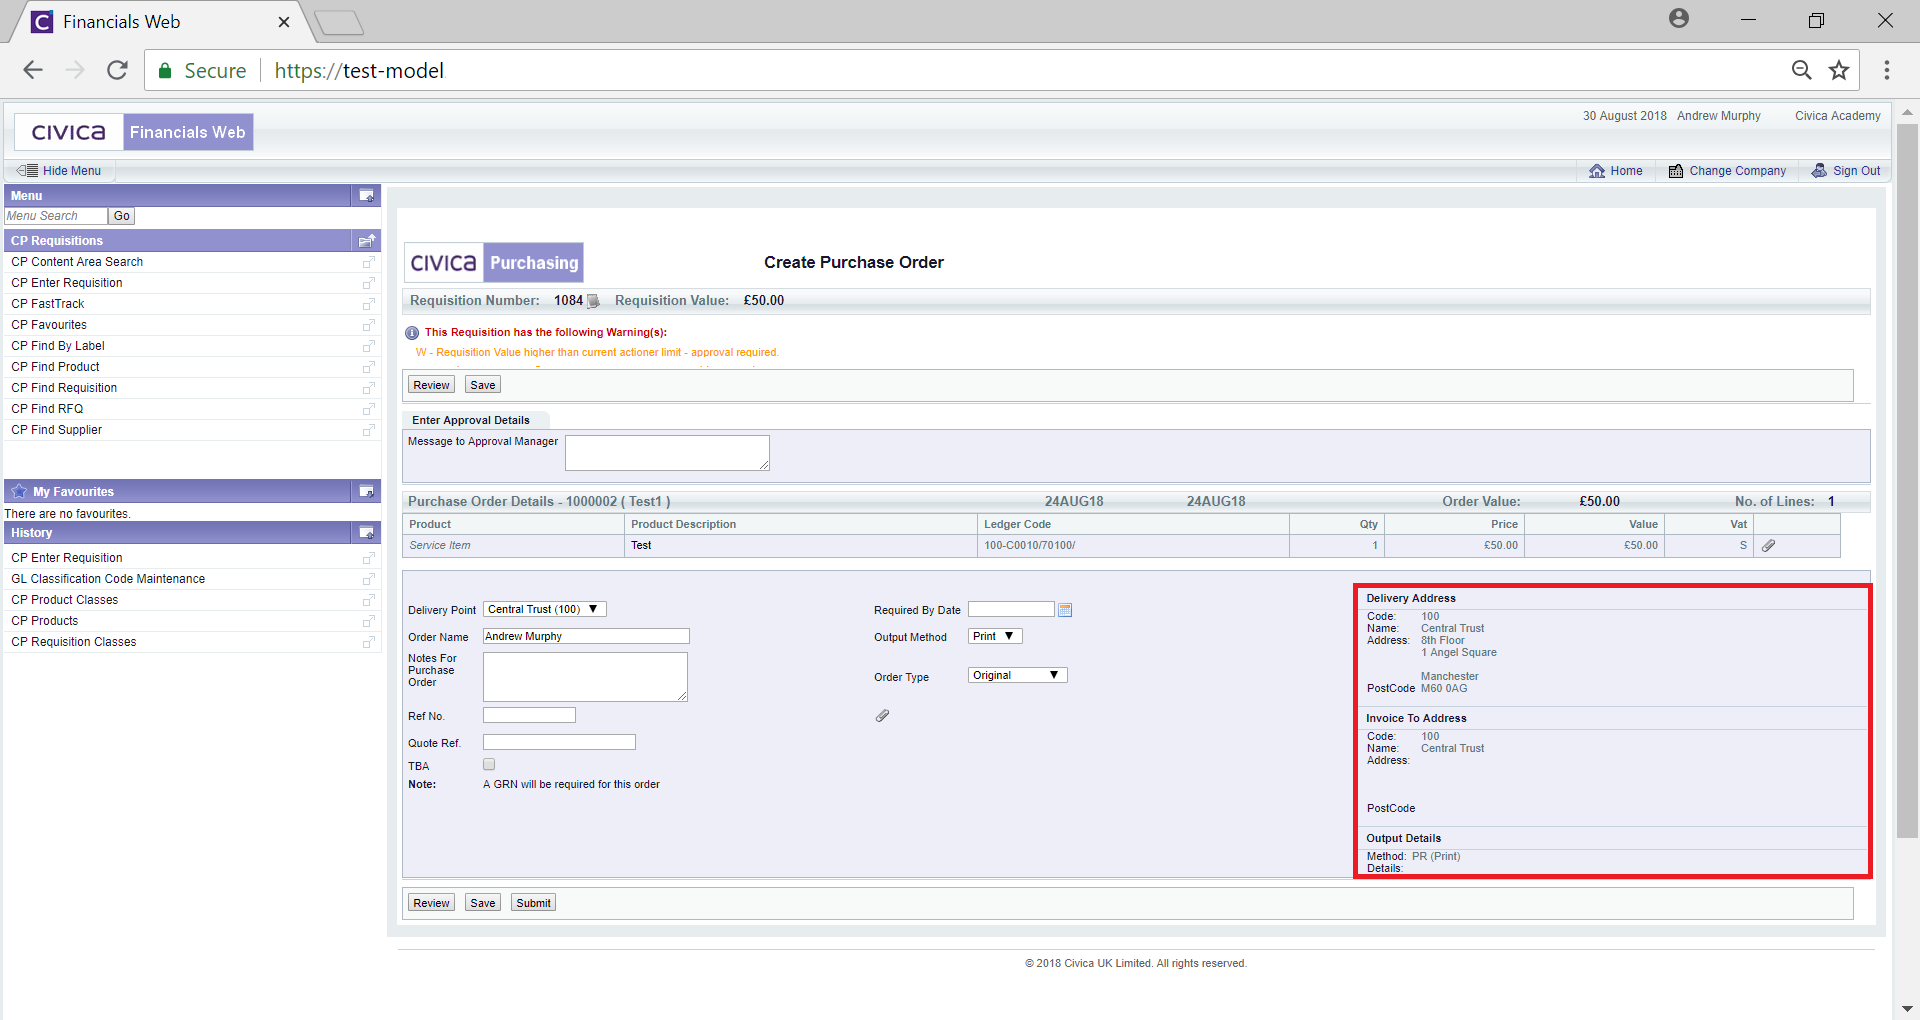Screen dimensions: 1920x1020
Task: Click the 'Service Item' product cell
Action: 513,546
